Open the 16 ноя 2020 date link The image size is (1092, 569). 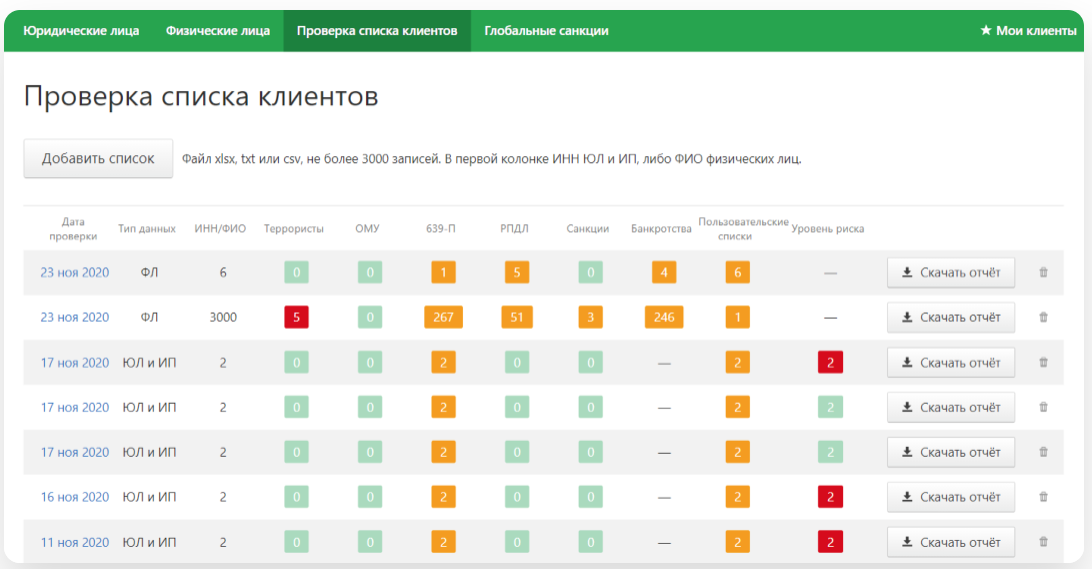[x=75, y=497]
